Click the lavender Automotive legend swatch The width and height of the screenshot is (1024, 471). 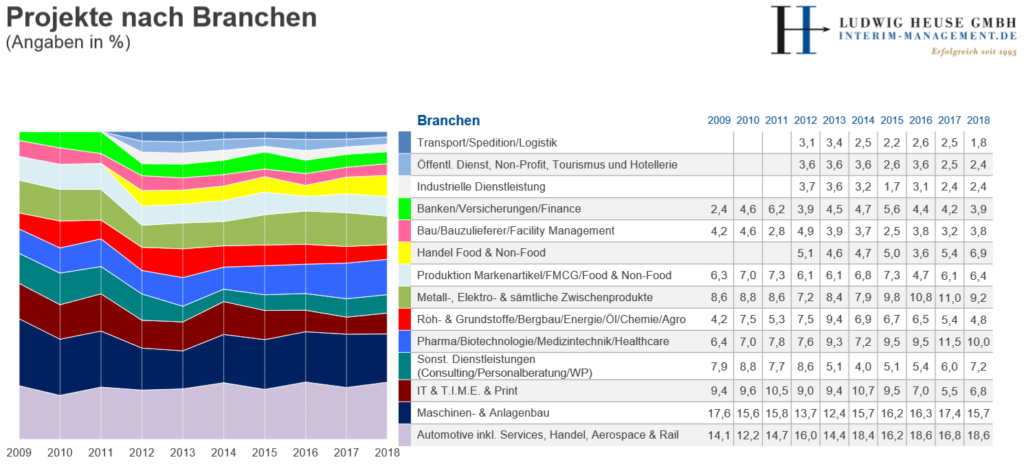point(405,435)
